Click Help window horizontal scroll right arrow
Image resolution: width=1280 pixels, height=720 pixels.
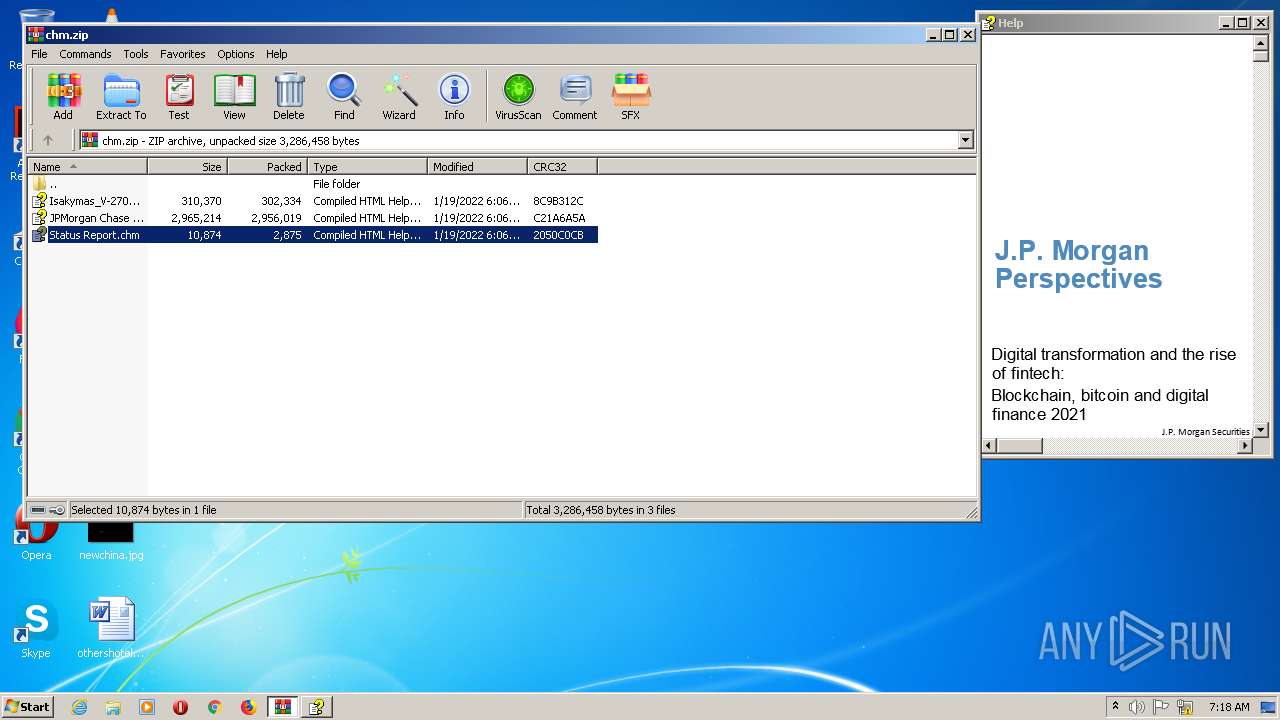tap(1245, 446)
